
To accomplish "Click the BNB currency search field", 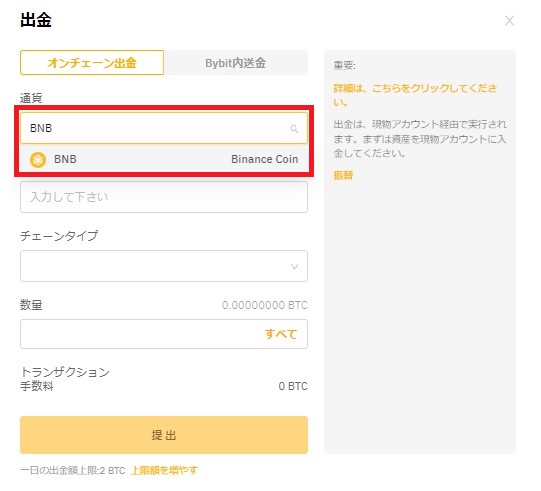I will click(x=164, y=128).
